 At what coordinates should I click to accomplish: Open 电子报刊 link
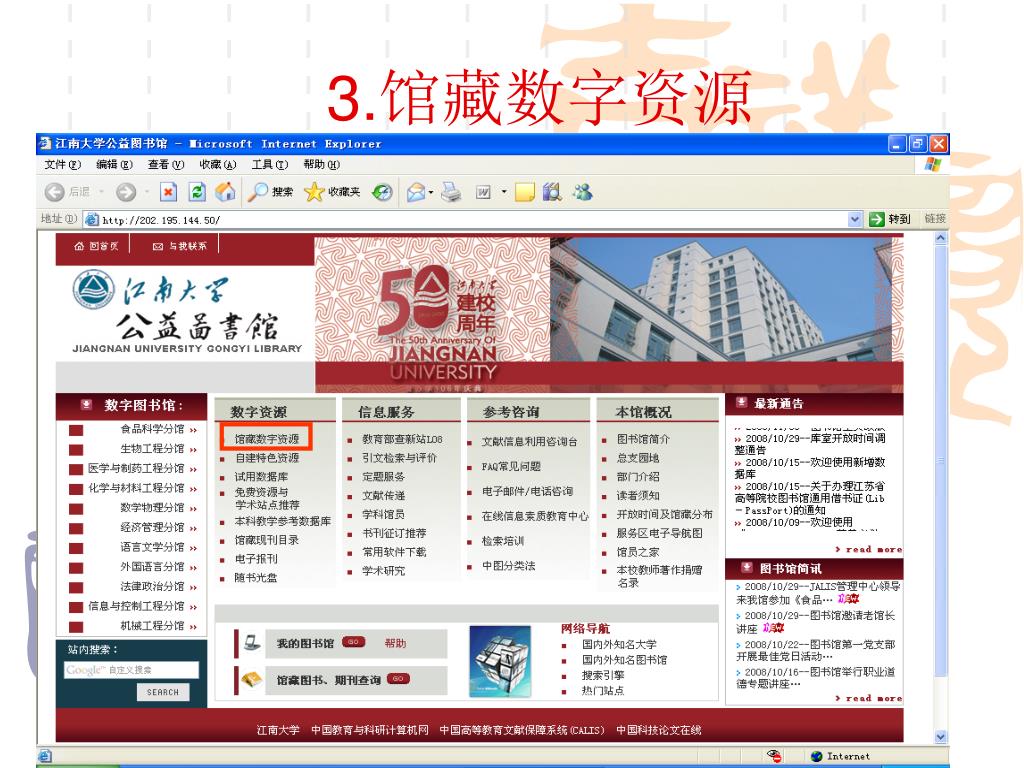click(x=256, y=559)
